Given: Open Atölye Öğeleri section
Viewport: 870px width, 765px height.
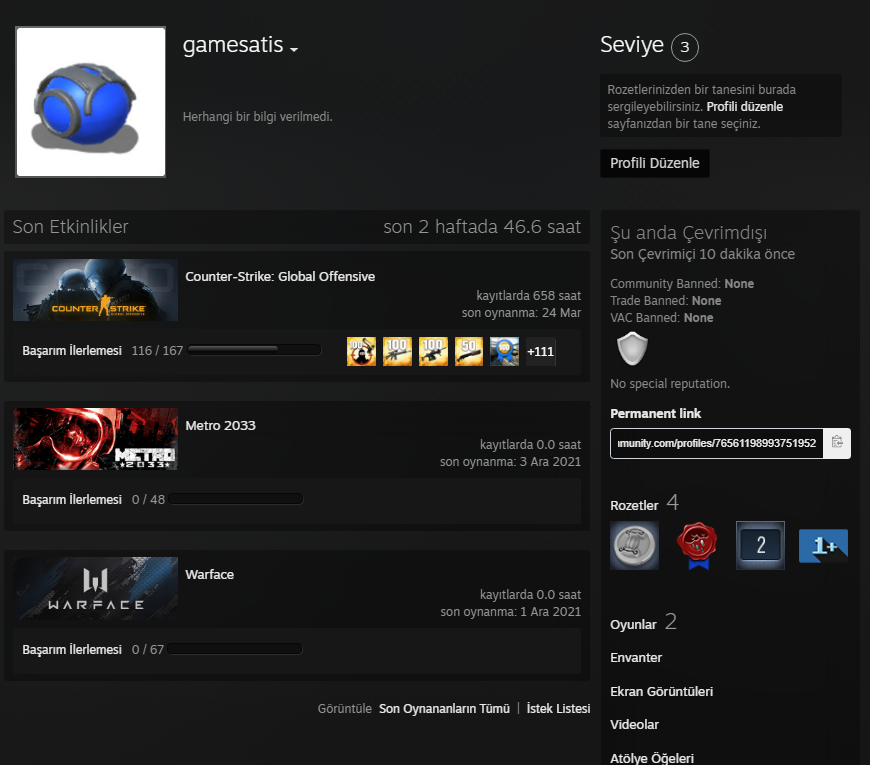Looking at the screenshot, I should click(652, 758).
